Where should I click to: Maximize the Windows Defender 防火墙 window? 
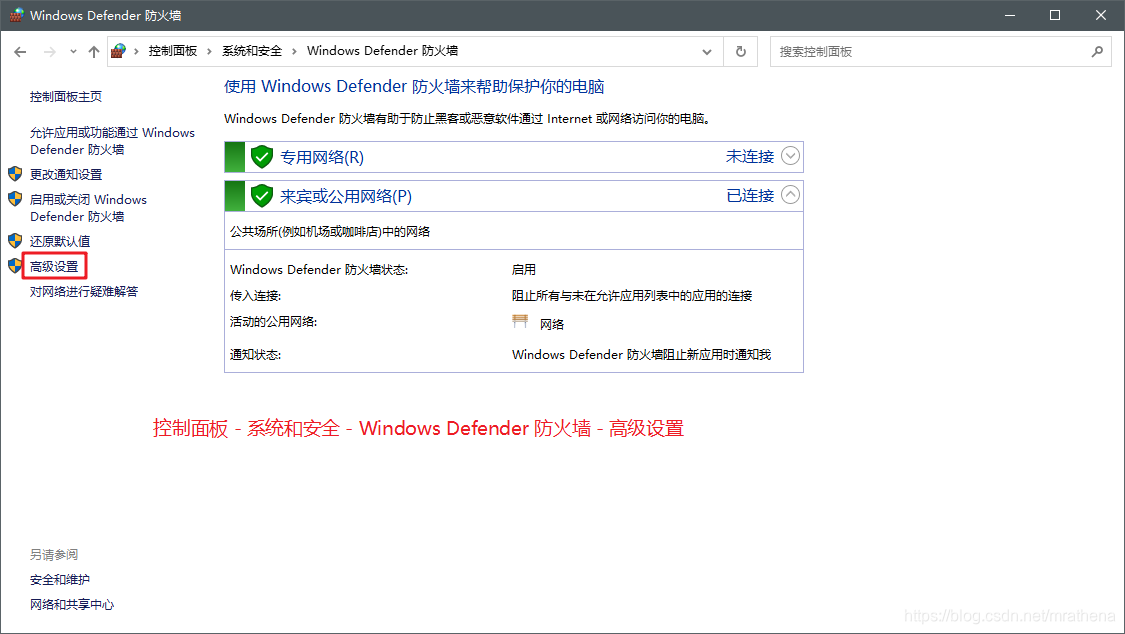click(x=1055, y=15)
